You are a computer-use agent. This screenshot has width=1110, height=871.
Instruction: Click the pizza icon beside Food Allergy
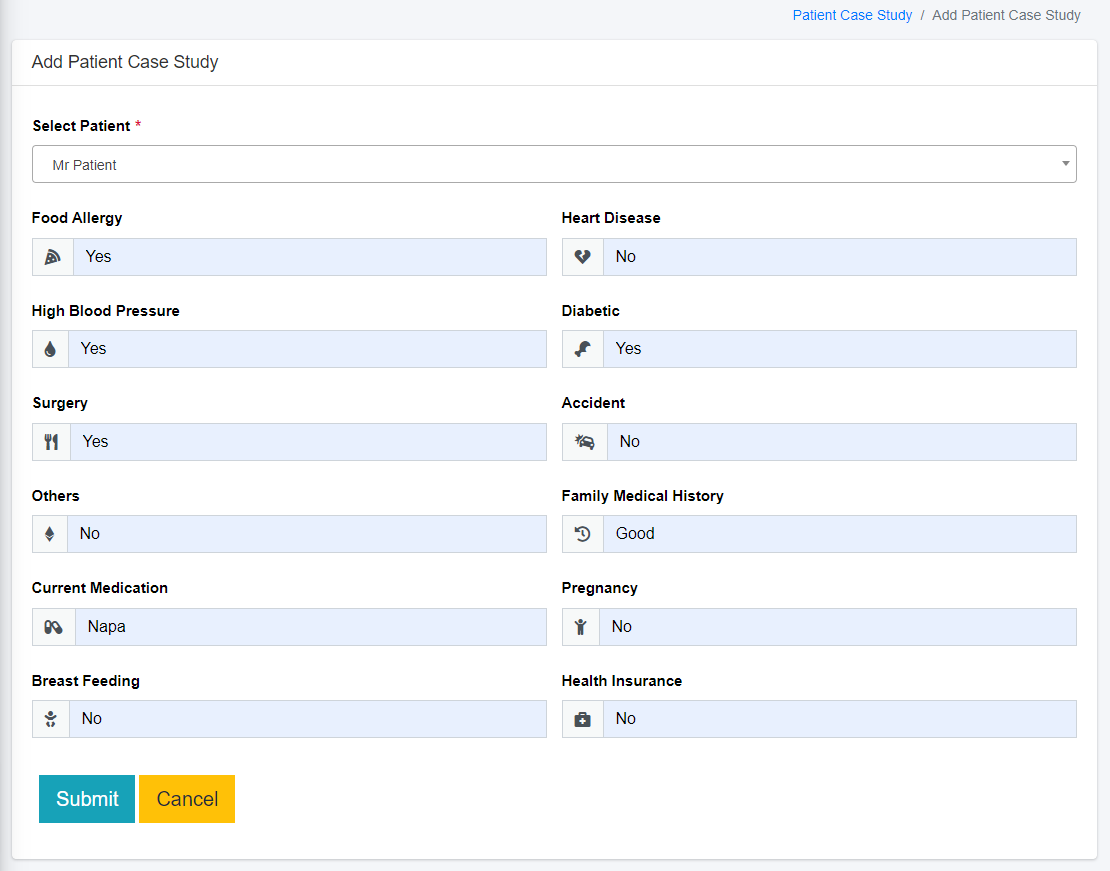tap(53, 257)
